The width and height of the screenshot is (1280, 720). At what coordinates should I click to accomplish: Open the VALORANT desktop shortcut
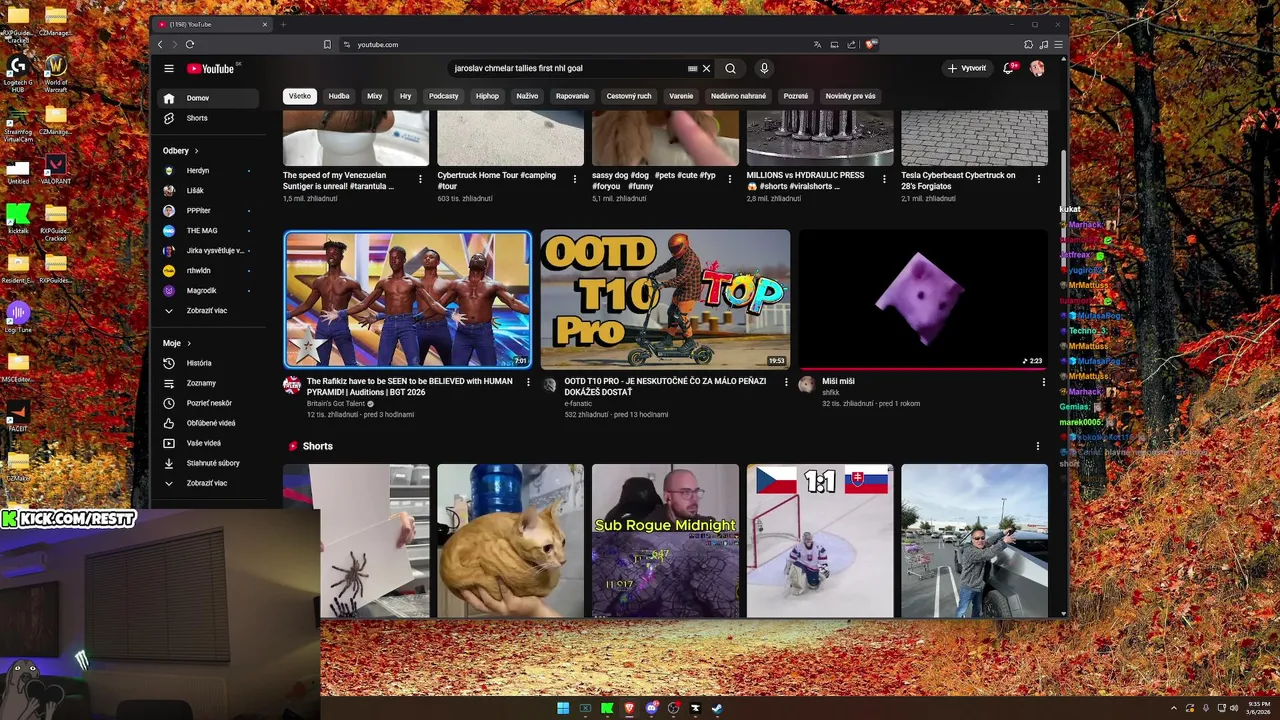[x=56, y=168]
